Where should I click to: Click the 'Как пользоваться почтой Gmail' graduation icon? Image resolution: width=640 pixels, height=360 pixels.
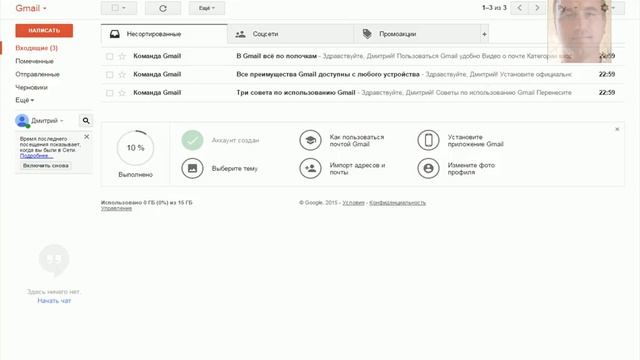point(310,140)
